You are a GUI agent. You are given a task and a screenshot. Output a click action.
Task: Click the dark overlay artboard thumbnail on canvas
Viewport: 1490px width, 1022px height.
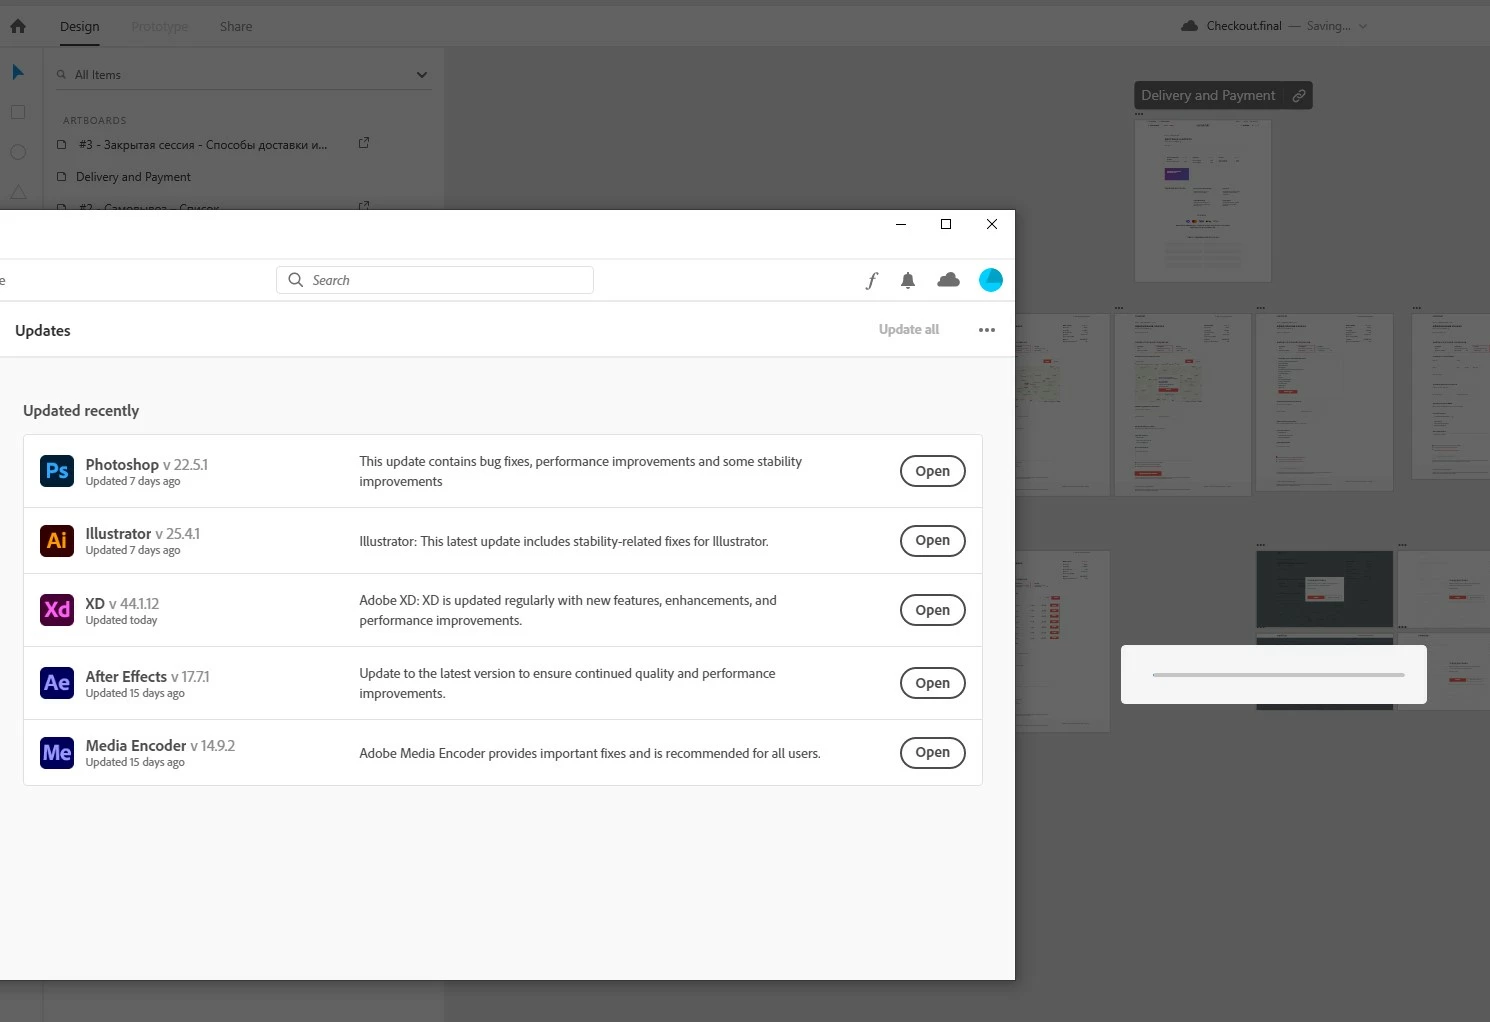(x=1324, y=589)
